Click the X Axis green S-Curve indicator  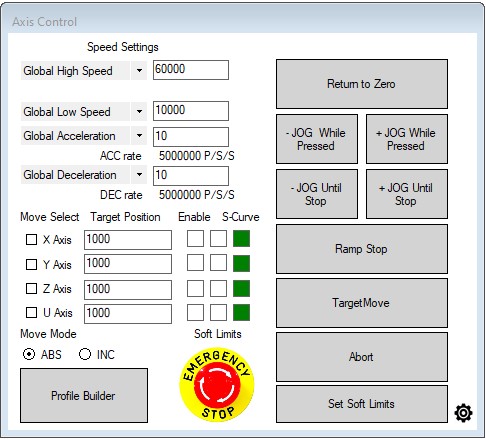241,239
